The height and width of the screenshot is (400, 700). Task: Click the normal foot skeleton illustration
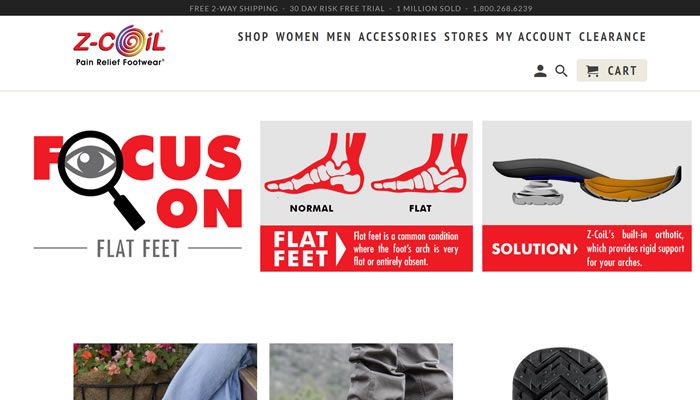315,163
